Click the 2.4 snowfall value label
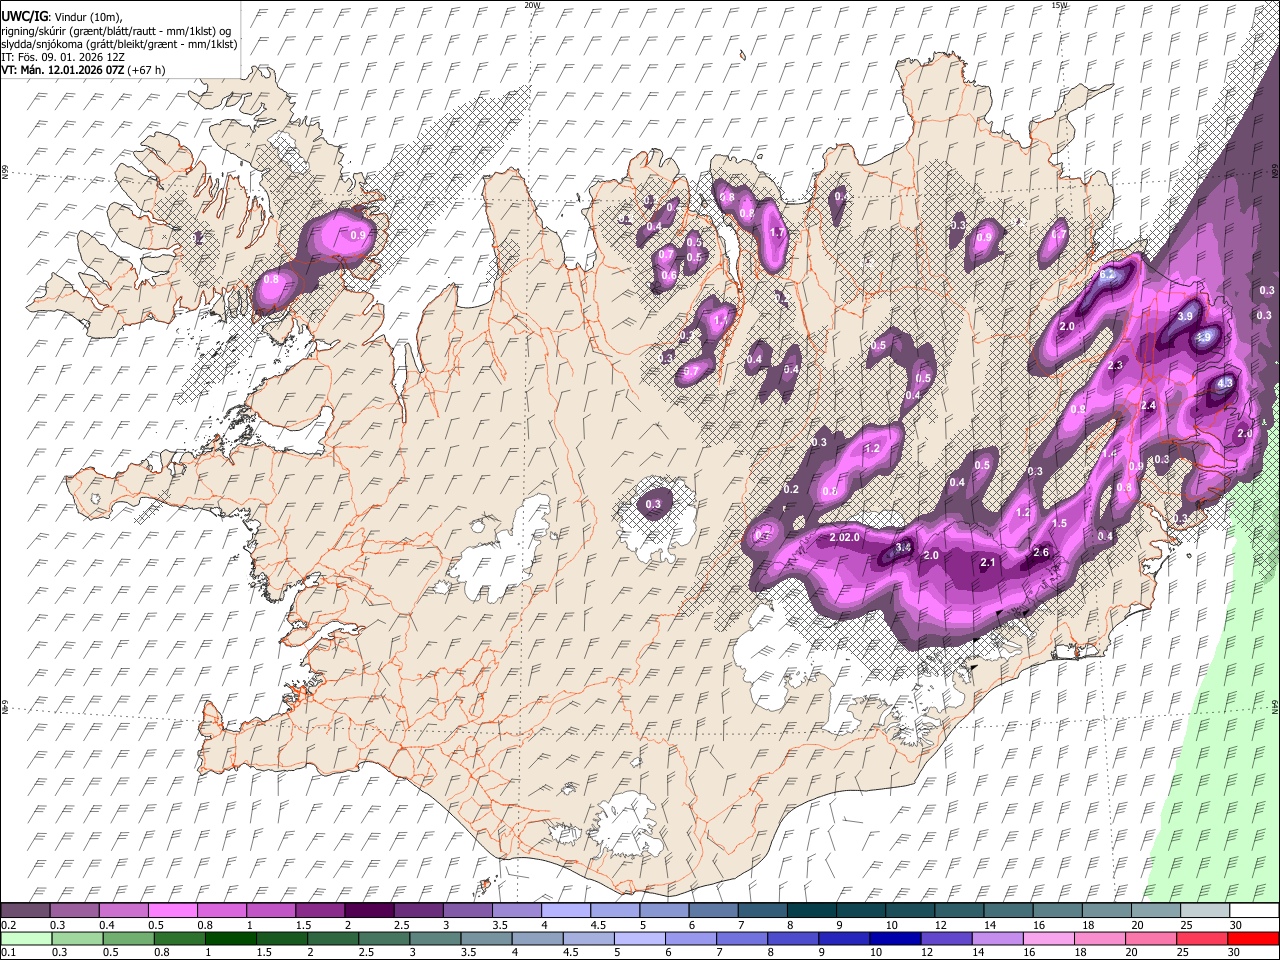Screen dimensions: 1280x960 (1148, 405)
